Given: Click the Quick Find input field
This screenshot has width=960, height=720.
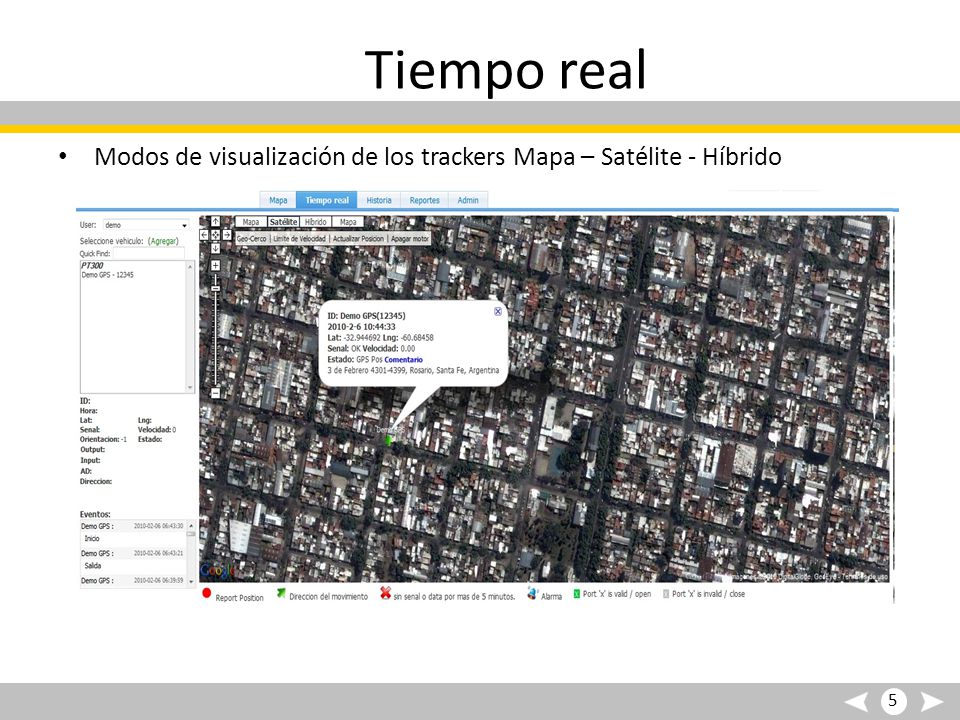Looking at the screenshot, I should [148, 253].
